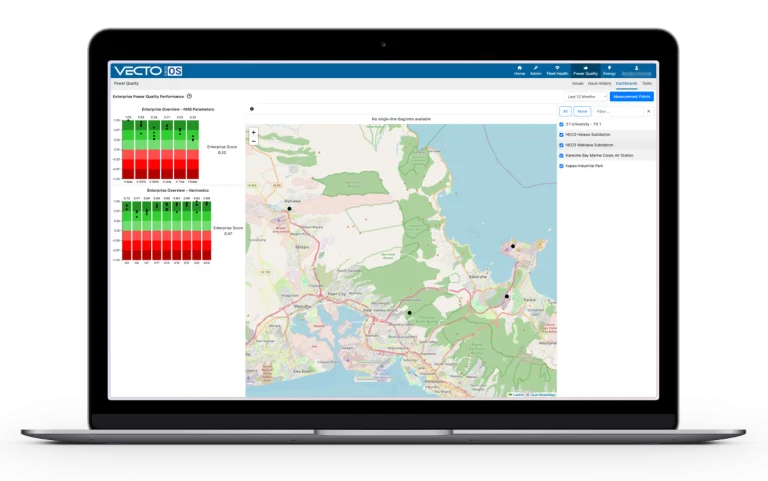
Task: Click the All selection button
Action: tap(565, 111)
